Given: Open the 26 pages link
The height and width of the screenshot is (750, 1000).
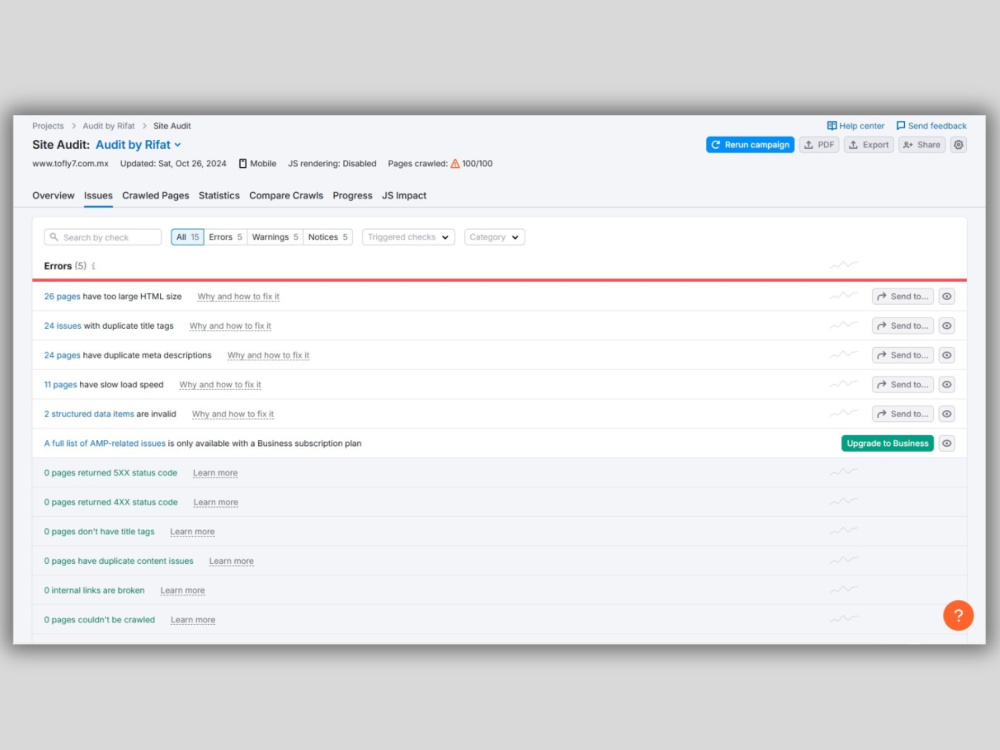Looking at the screenshot, I should click(62, 297).
